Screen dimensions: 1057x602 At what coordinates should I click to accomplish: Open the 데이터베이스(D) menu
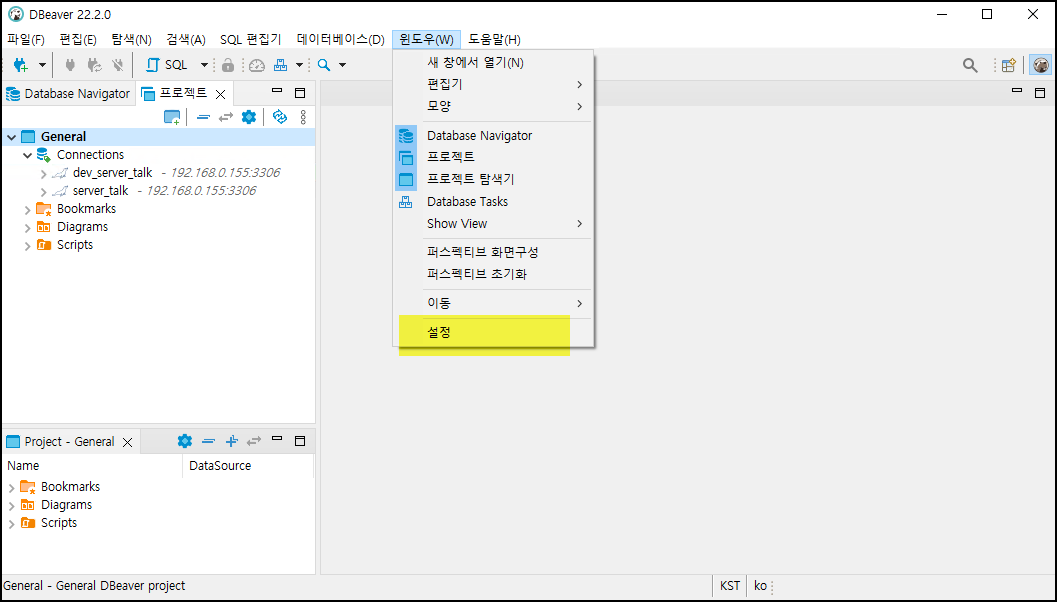tap(340, 40)
